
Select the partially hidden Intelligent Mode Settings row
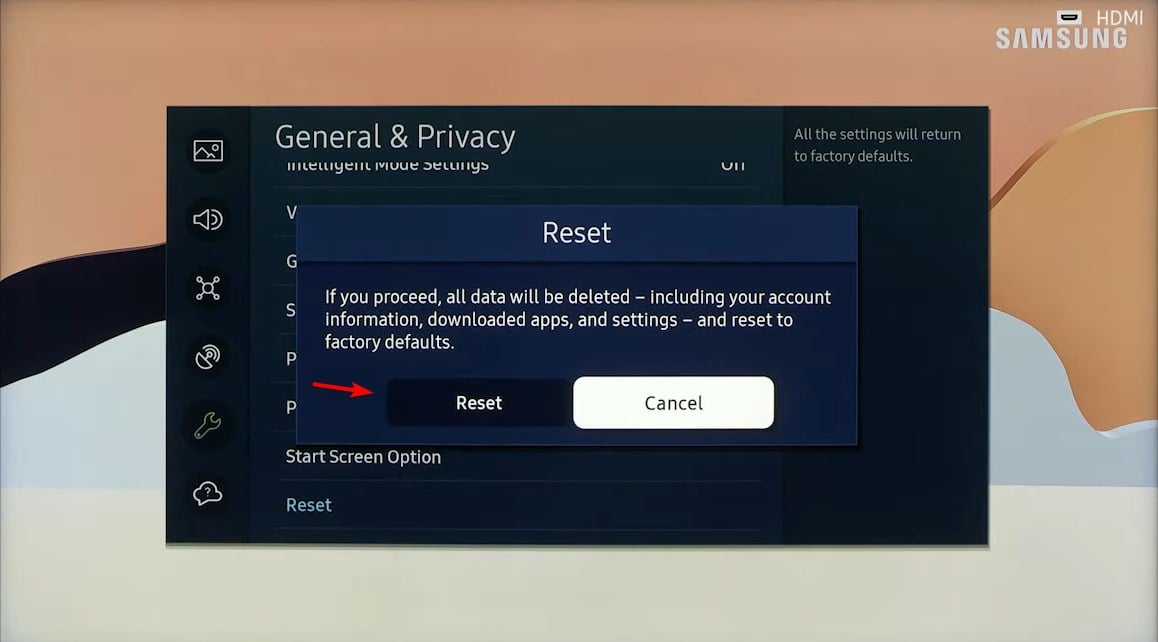519,167
